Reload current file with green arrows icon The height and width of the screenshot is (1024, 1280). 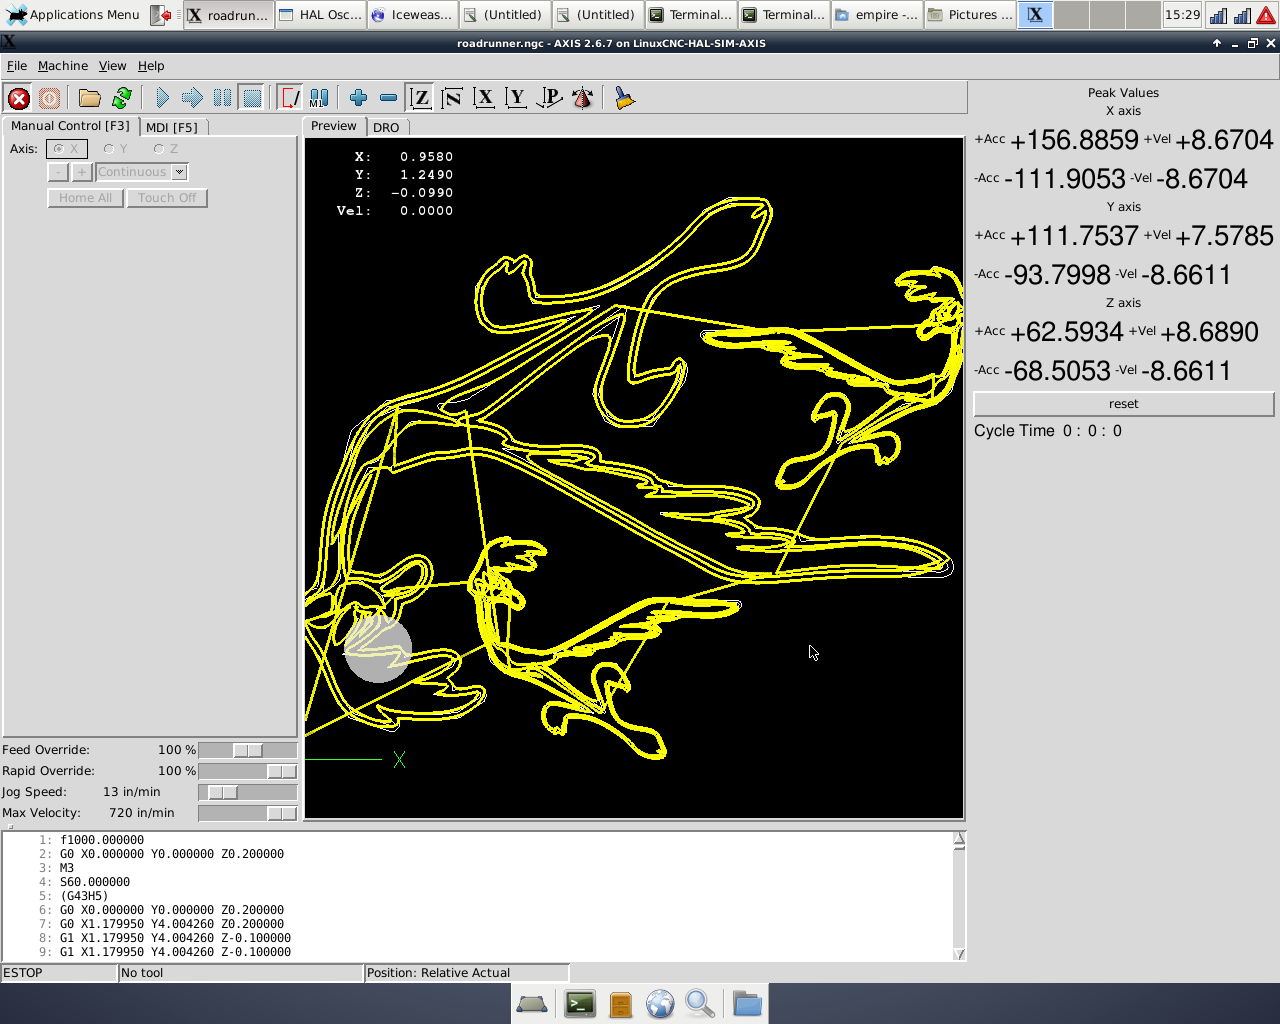pyautogui.click(x=122, y=98)
